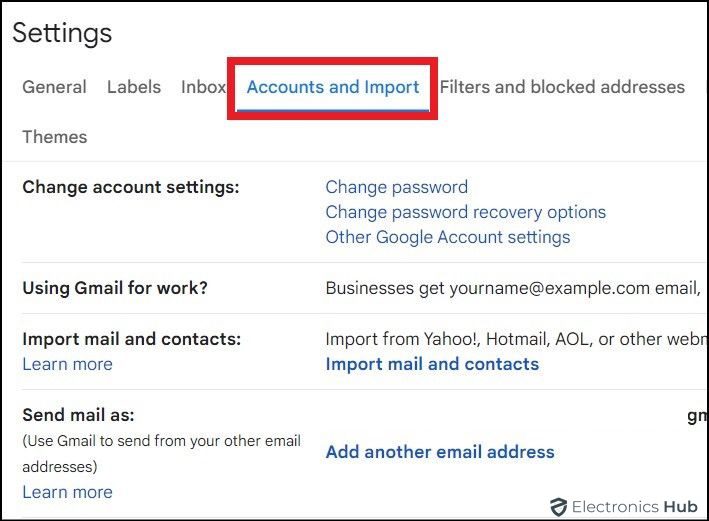Go to the Inbox settings tab

203,87
